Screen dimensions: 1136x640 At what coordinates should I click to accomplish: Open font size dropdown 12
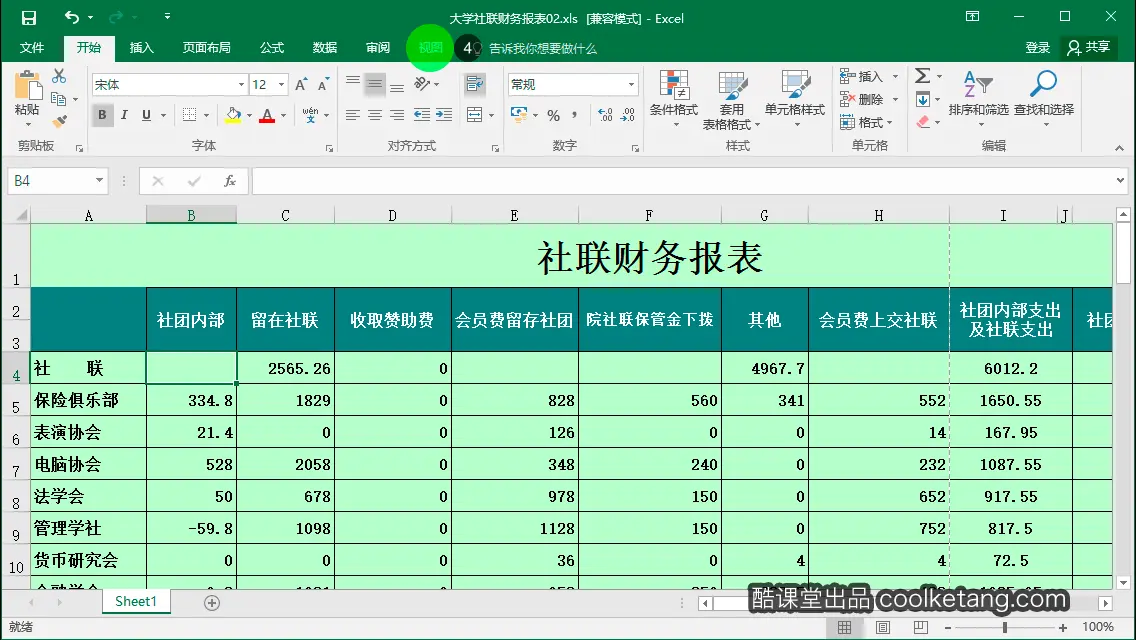coord(281,85)
